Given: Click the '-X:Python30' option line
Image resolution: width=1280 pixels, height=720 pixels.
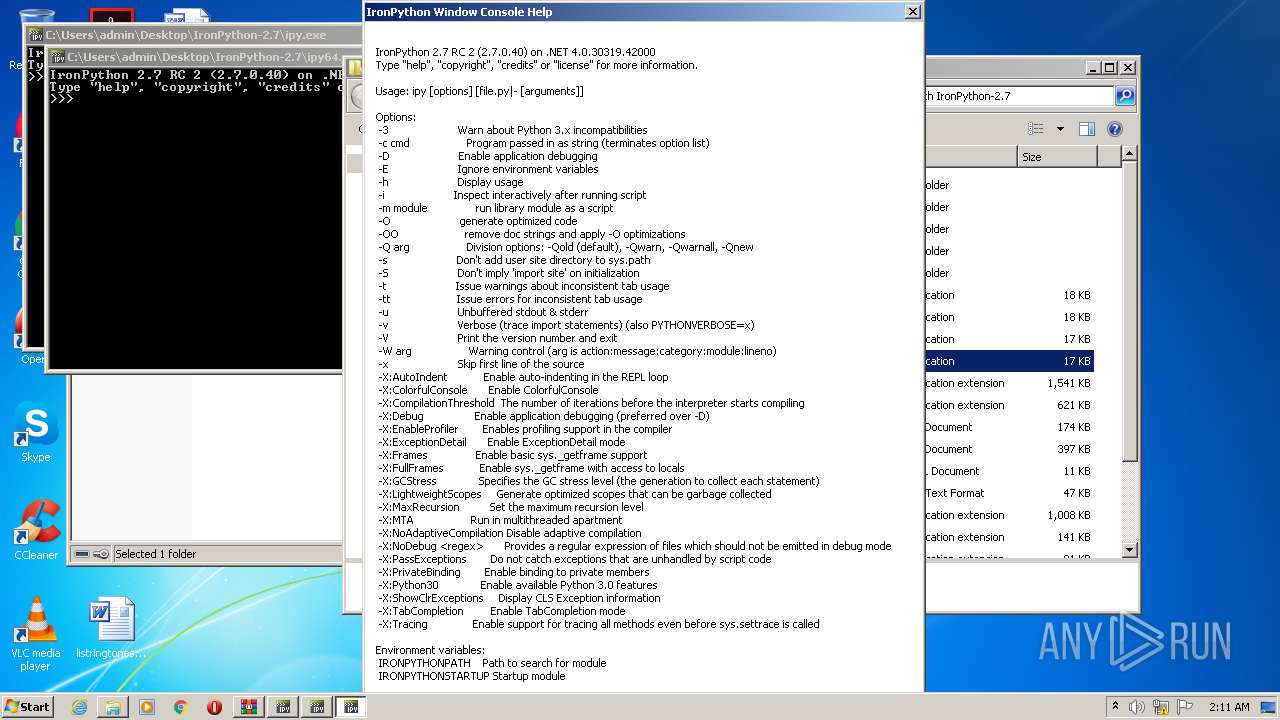Looking at the screenshot, I should pos(518,585).
